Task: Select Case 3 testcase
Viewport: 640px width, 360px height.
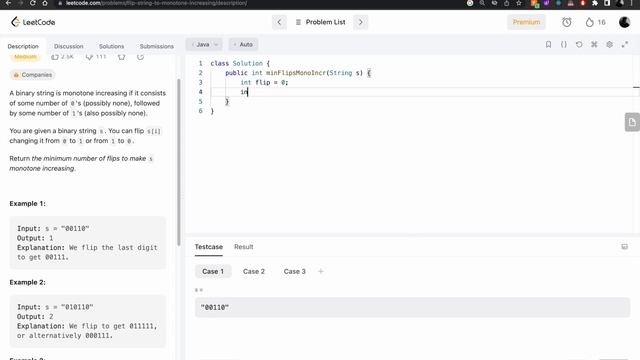Action: [x=295, y=271]
